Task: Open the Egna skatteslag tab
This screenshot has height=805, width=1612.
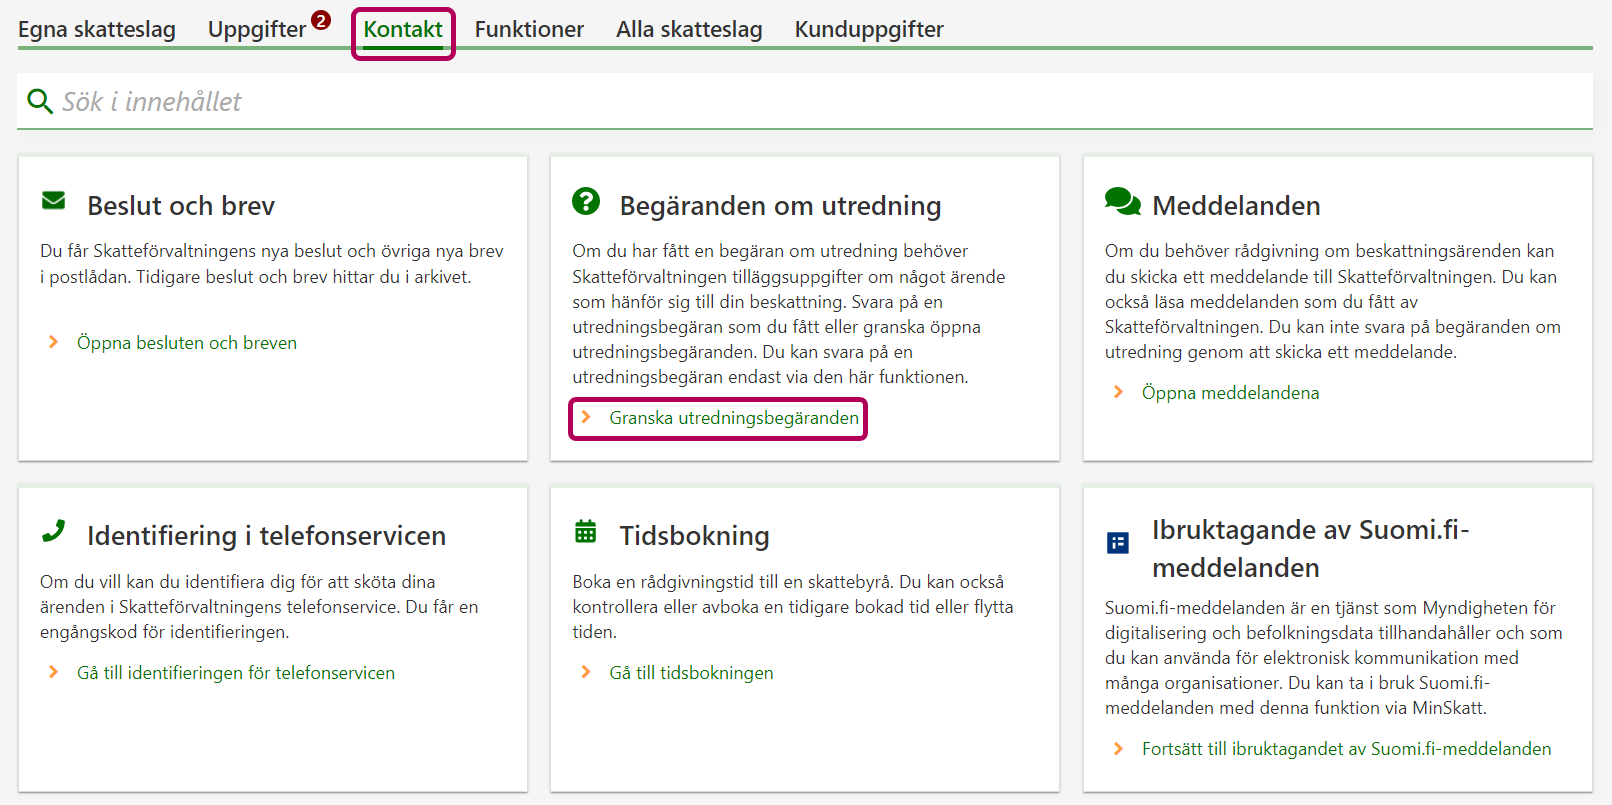Action: [x=97, y=30]
